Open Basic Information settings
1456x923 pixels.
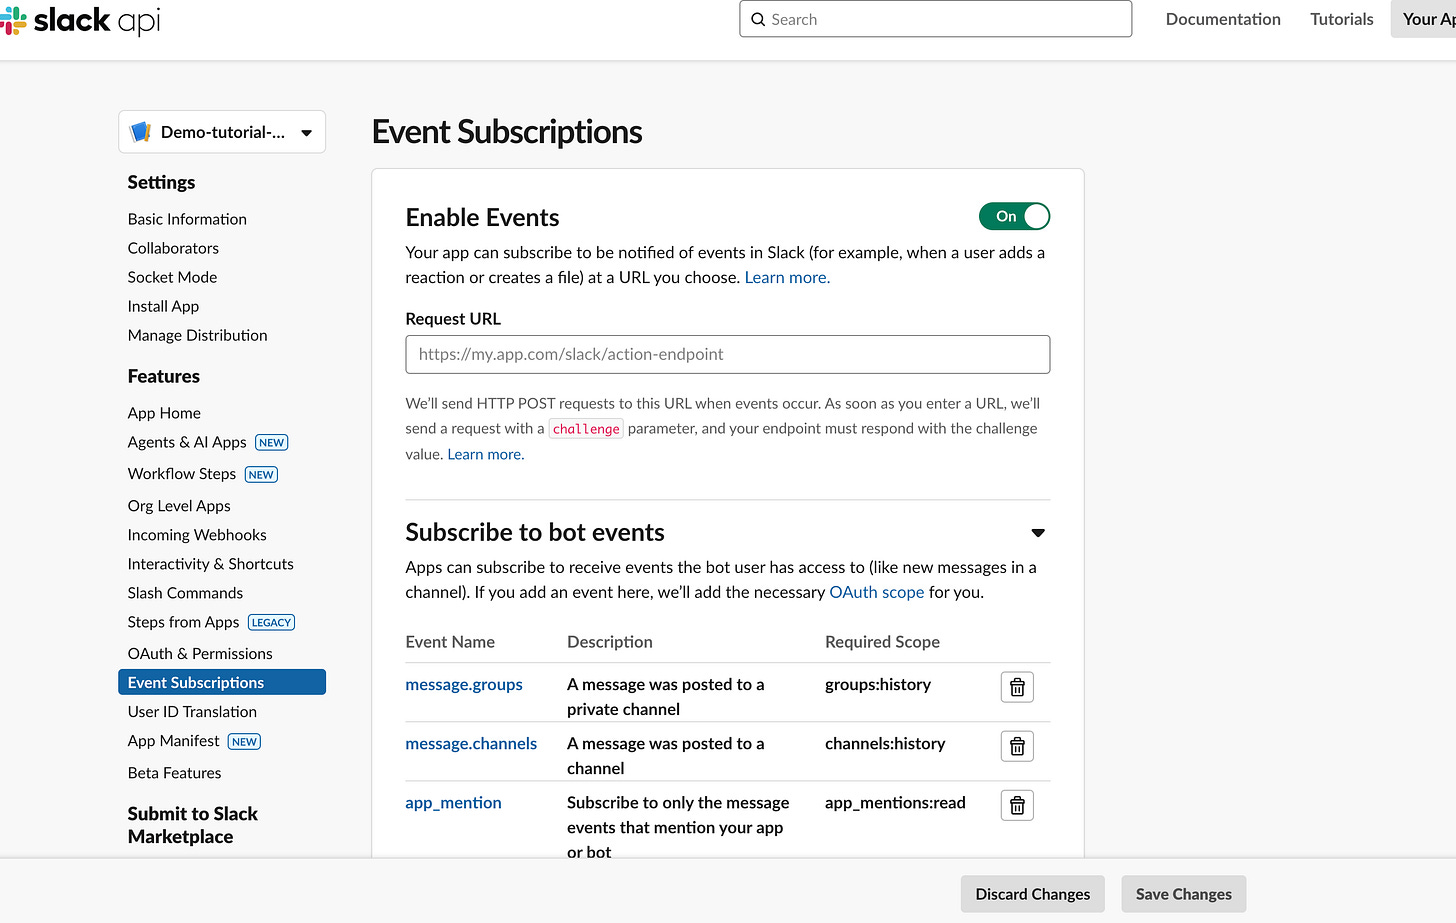[187, 219]
